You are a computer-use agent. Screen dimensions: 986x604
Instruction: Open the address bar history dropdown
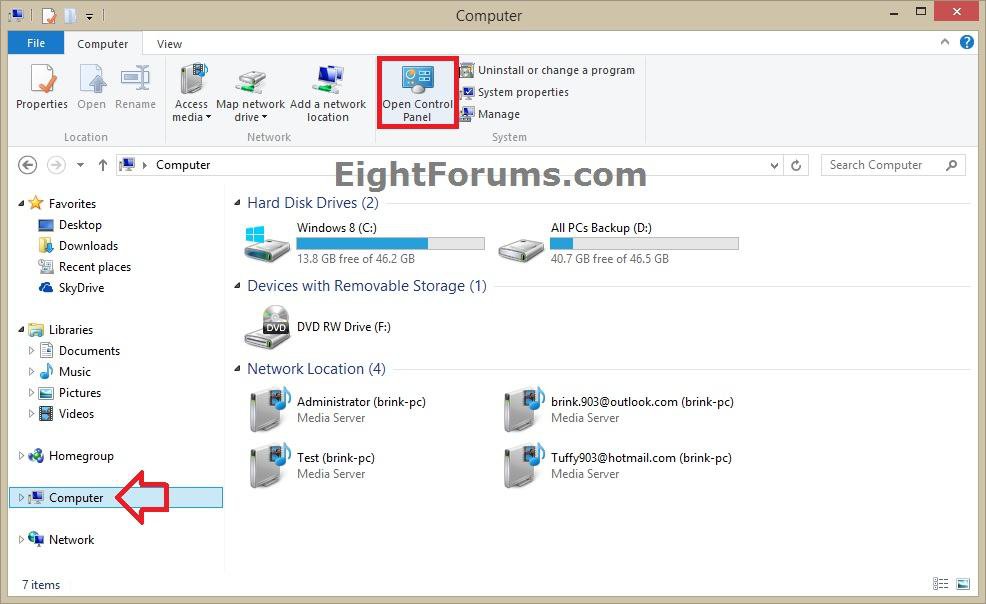[x=774, y=165]
